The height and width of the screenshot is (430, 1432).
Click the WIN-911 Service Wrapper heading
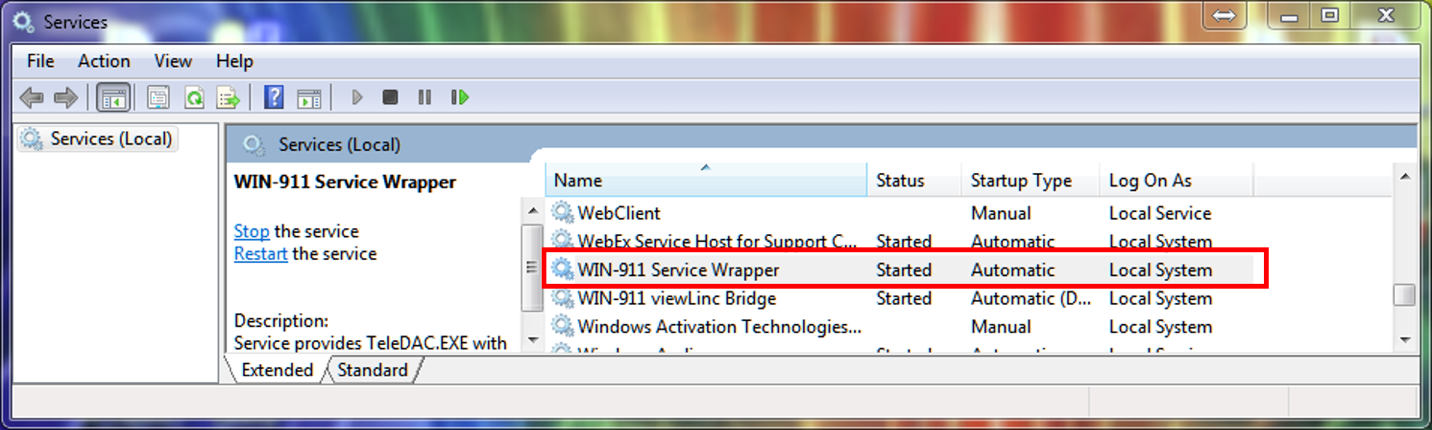coord(345,182)
